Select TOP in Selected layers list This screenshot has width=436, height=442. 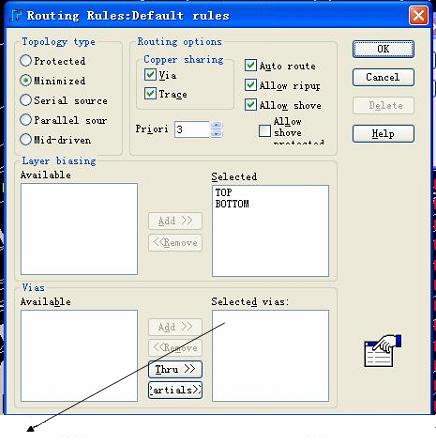pos(224,192)
